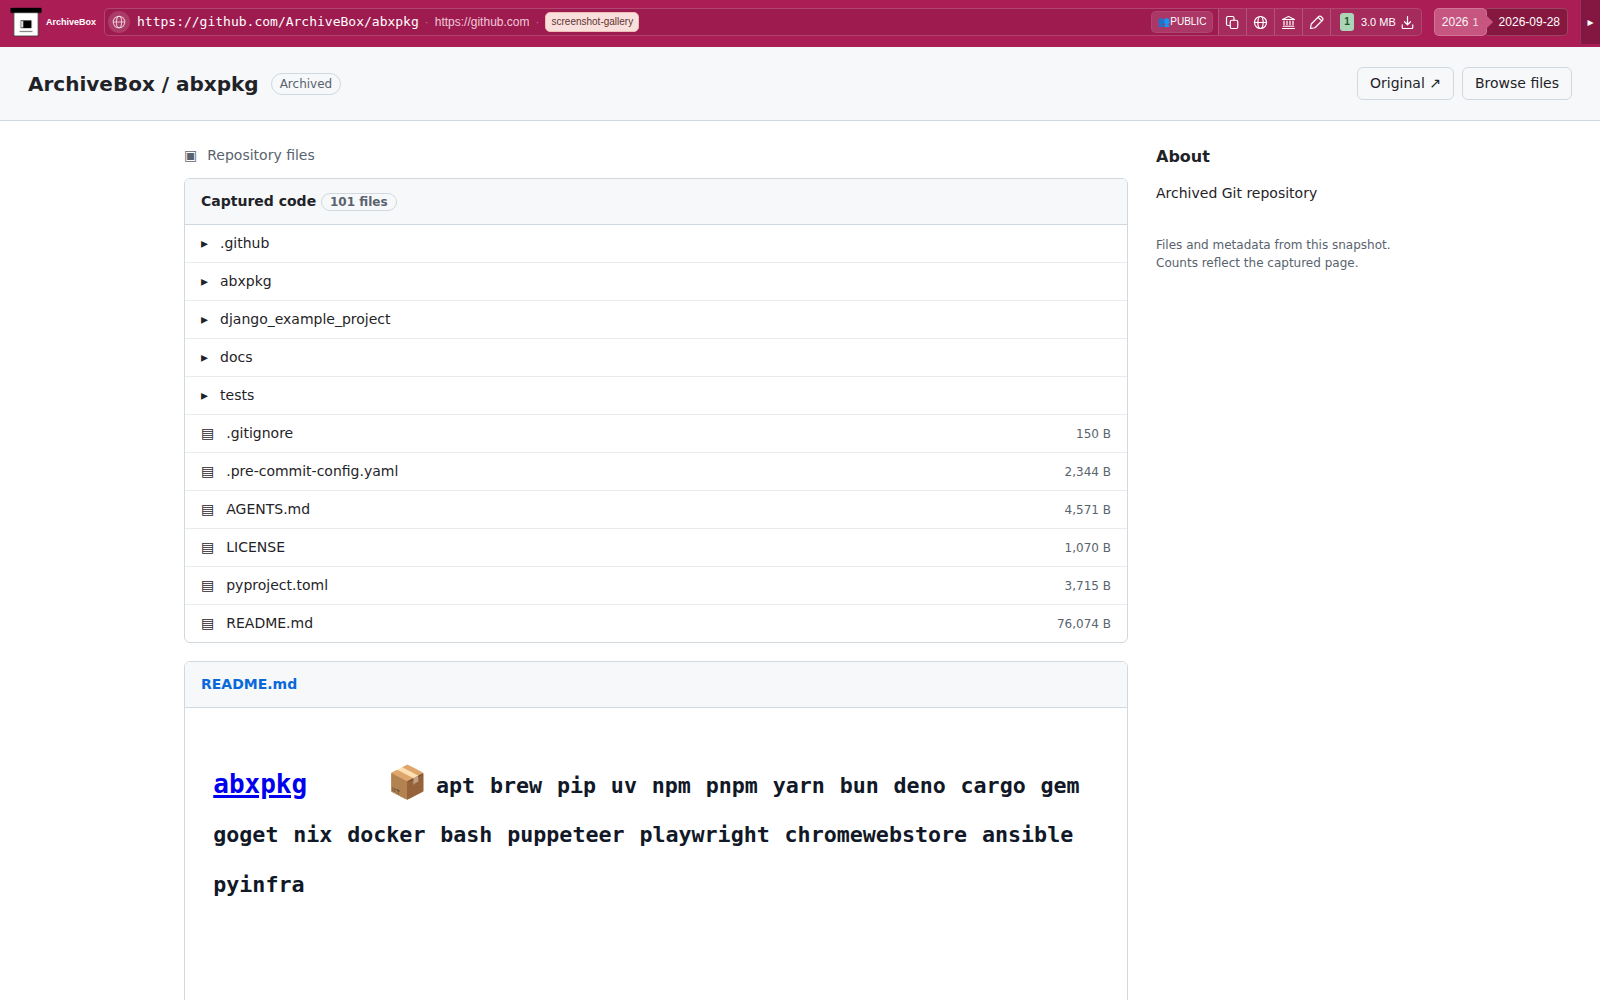The image size is (1600, 1000).
Task: Click the download icon beside 3.0 MB
Action: pos(1407,22)
